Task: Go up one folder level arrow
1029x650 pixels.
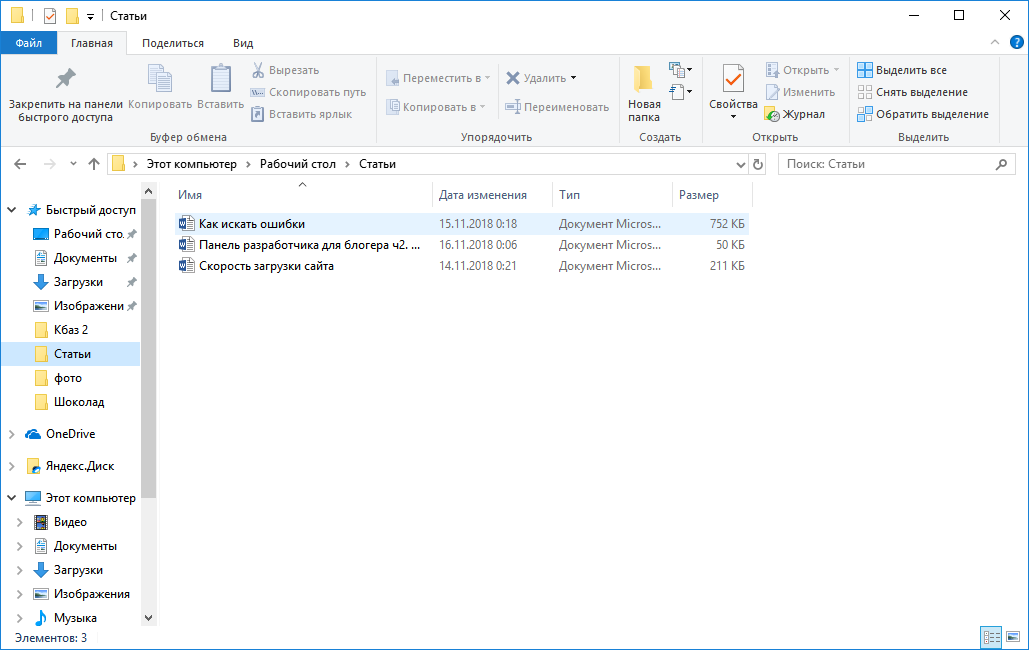Action: coord(94,164)
